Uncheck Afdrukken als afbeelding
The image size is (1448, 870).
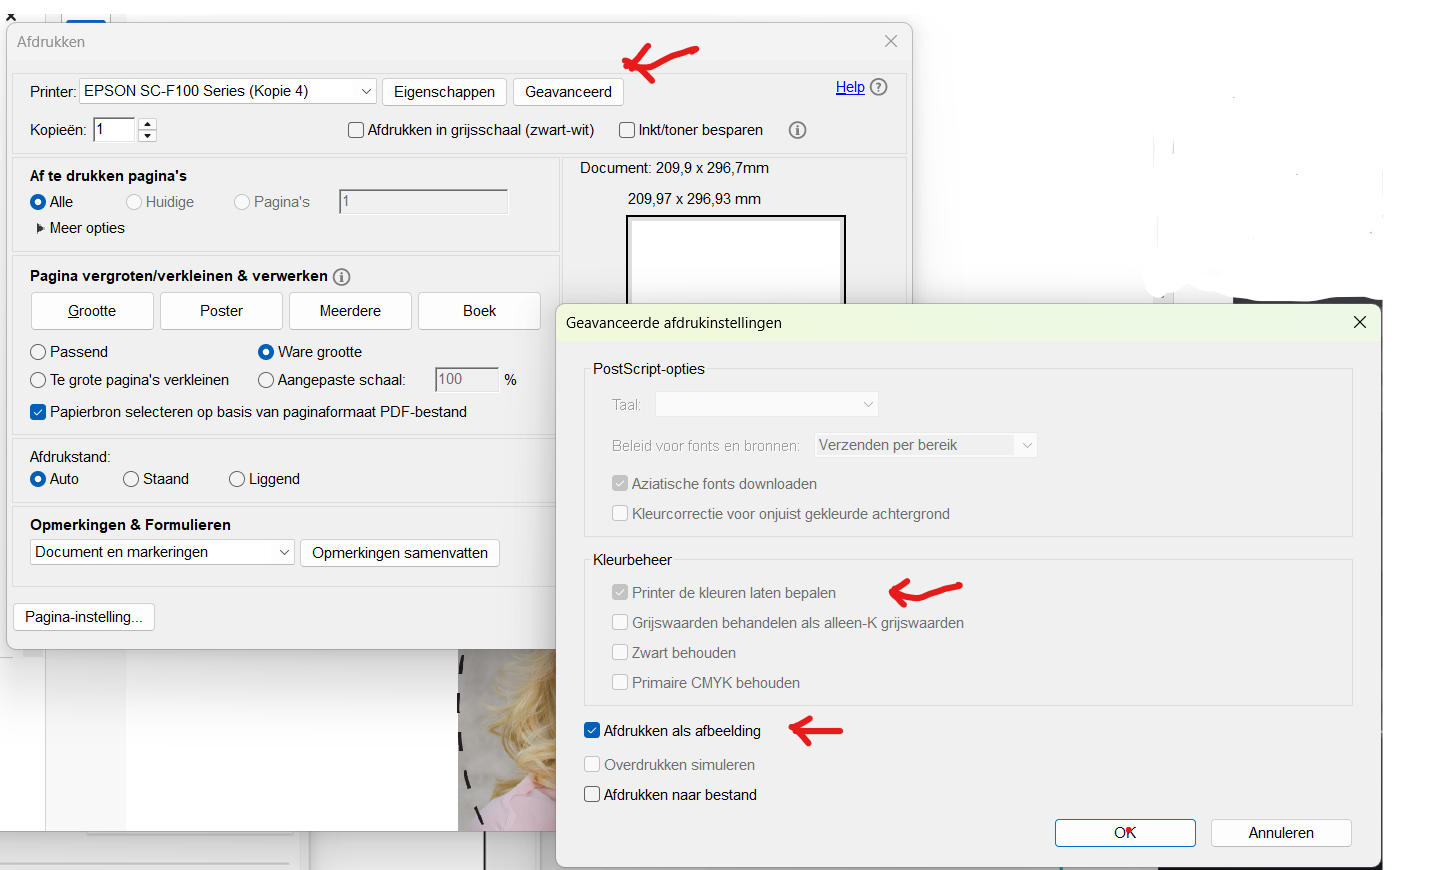(592, 731)
